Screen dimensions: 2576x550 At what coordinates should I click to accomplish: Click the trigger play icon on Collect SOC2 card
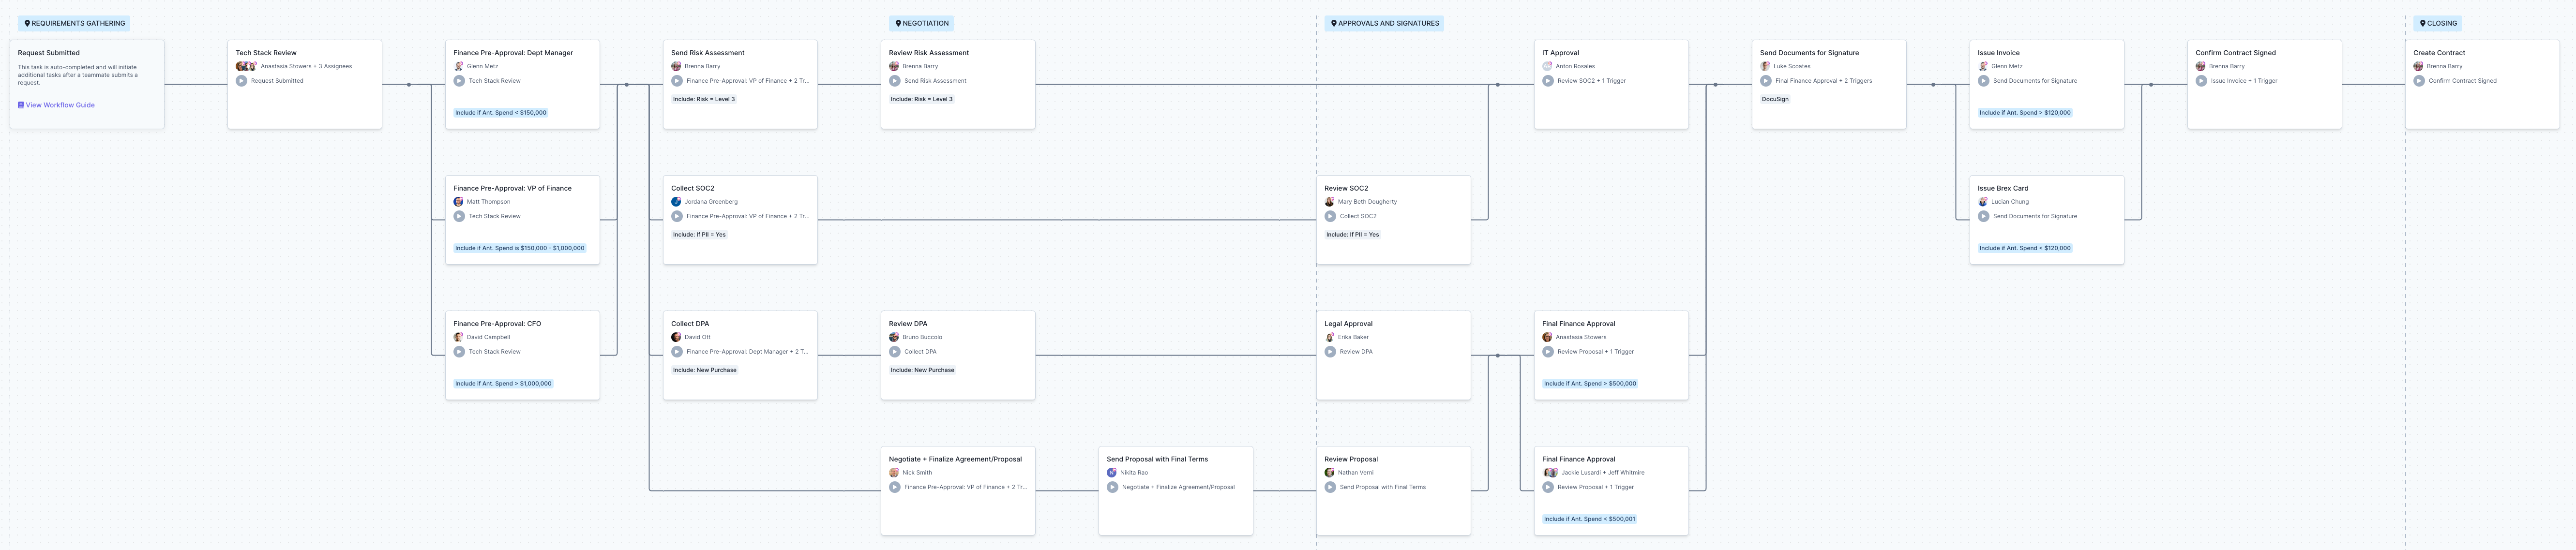tap(677, 216)
